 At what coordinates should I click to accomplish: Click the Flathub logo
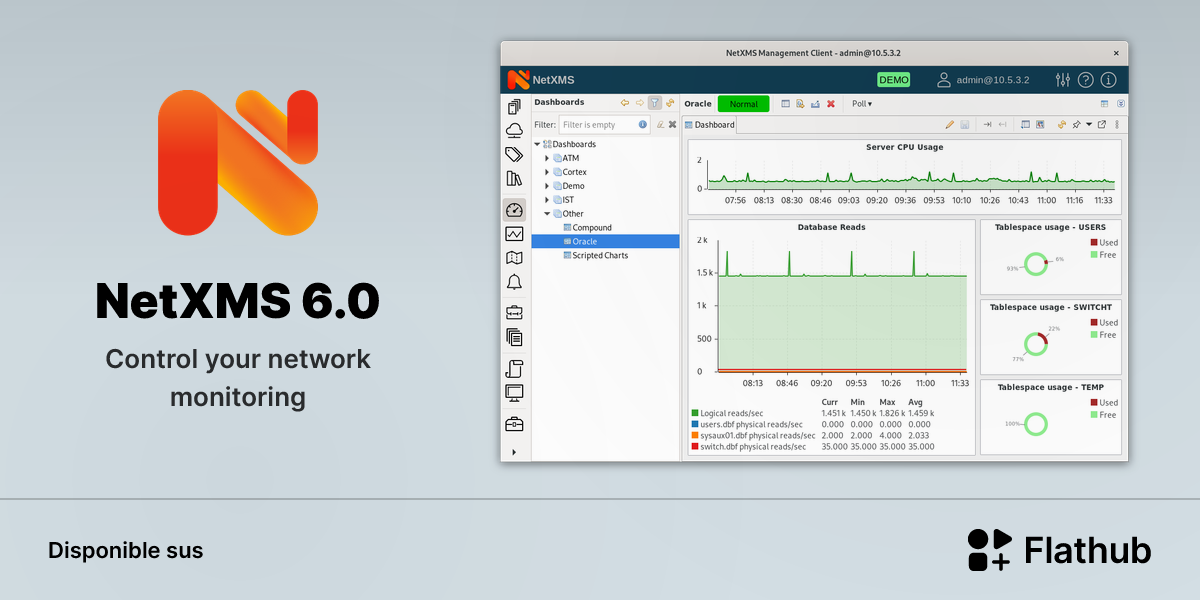click(1059, 550)
